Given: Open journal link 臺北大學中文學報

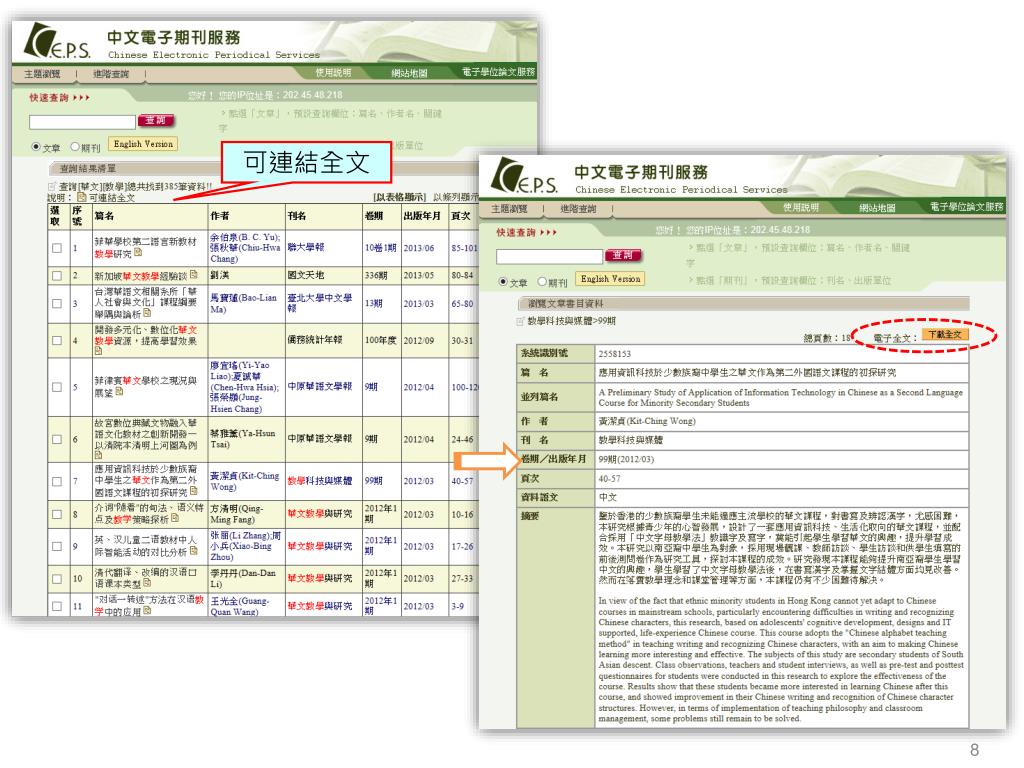Looking at the screenshot, I should click(x=319, y=303).
